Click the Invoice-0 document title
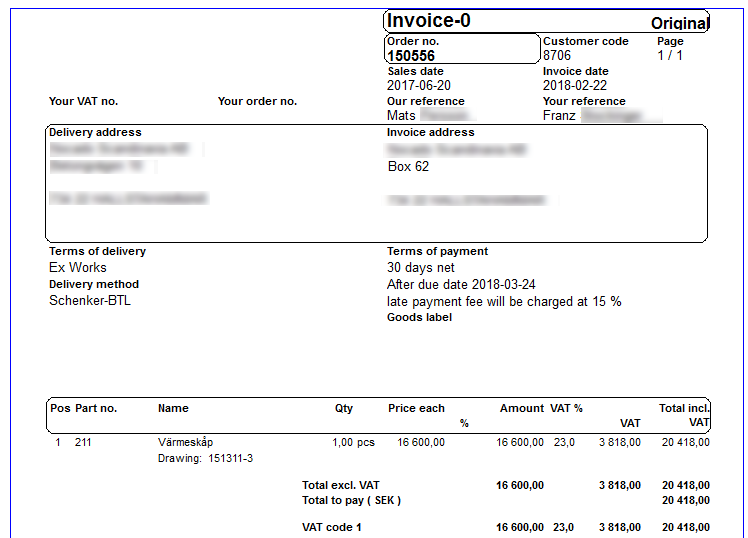Viewport: 748px width, 538px height. (429, 21)
